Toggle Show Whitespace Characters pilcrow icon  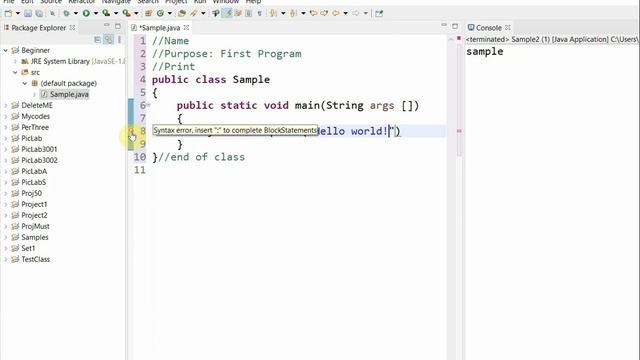tap(259, 13)
